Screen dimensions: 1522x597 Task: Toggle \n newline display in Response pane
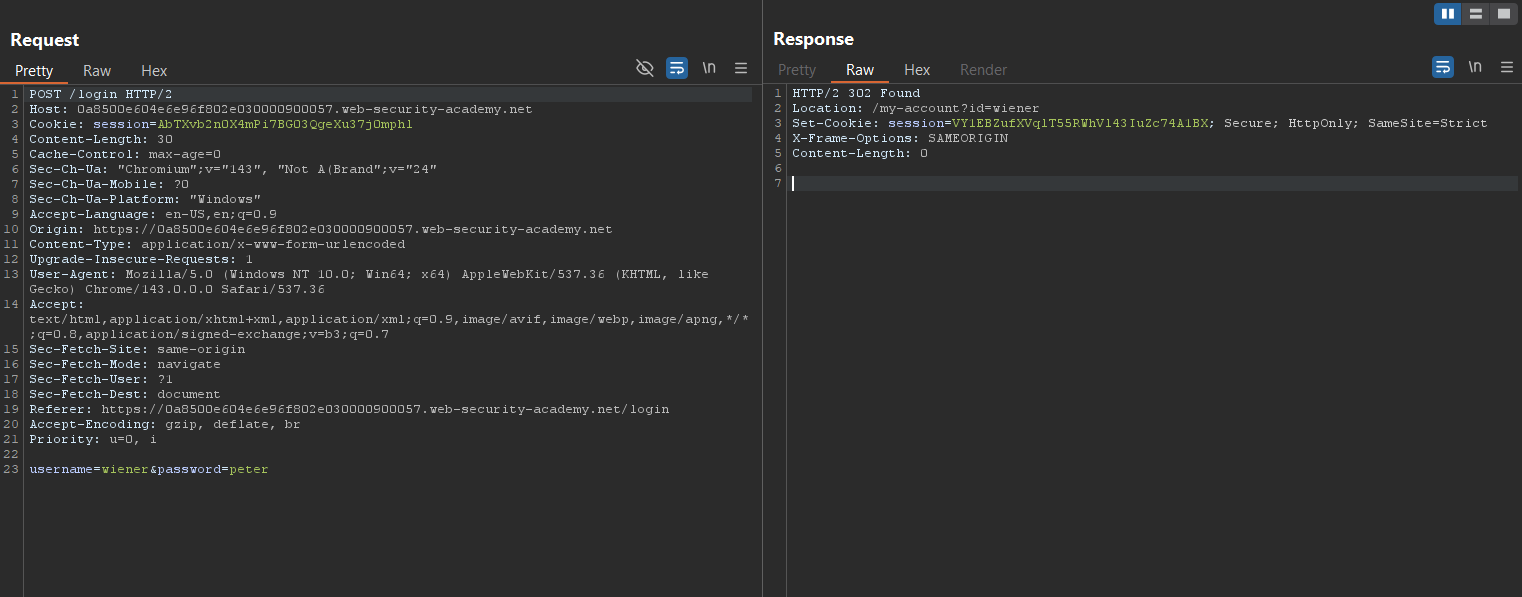coord(1475,67)
